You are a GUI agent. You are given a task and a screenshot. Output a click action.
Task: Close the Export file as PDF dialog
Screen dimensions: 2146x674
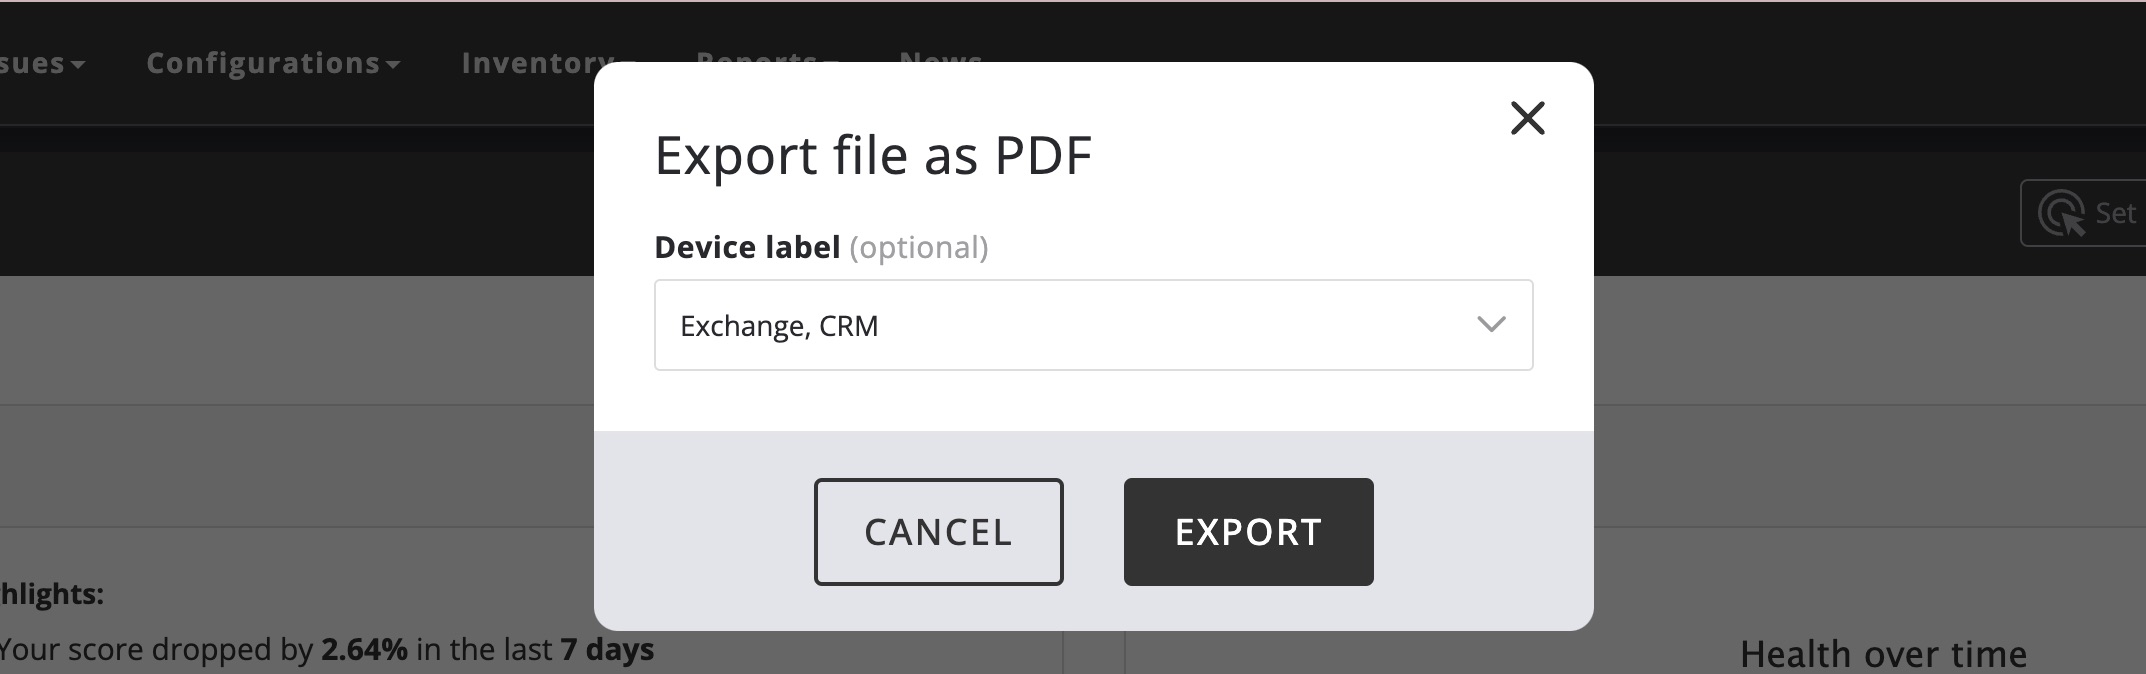click(1527, 118)
